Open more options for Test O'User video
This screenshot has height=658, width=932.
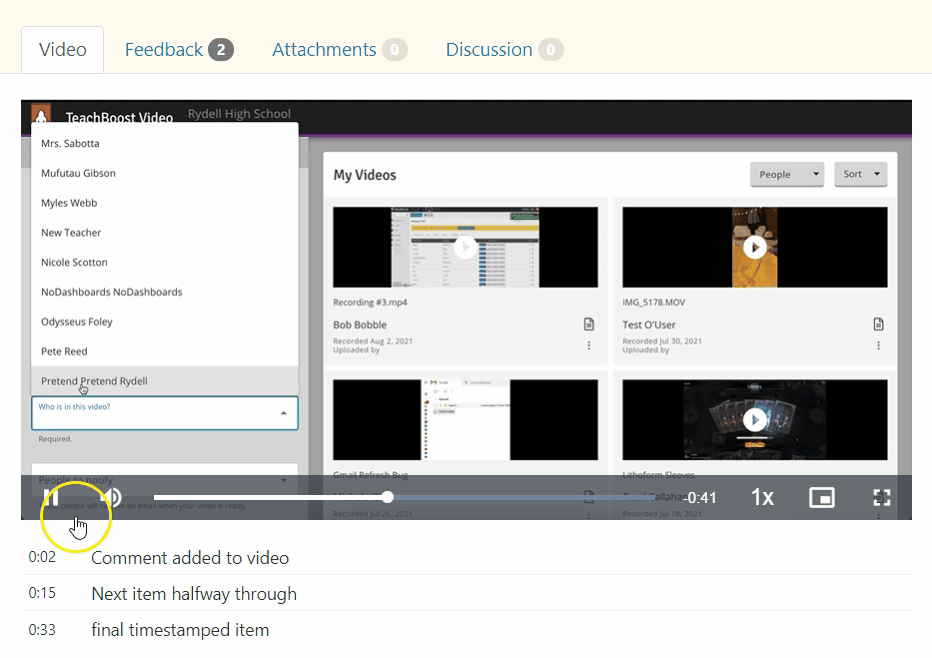[x=879, y=345]
